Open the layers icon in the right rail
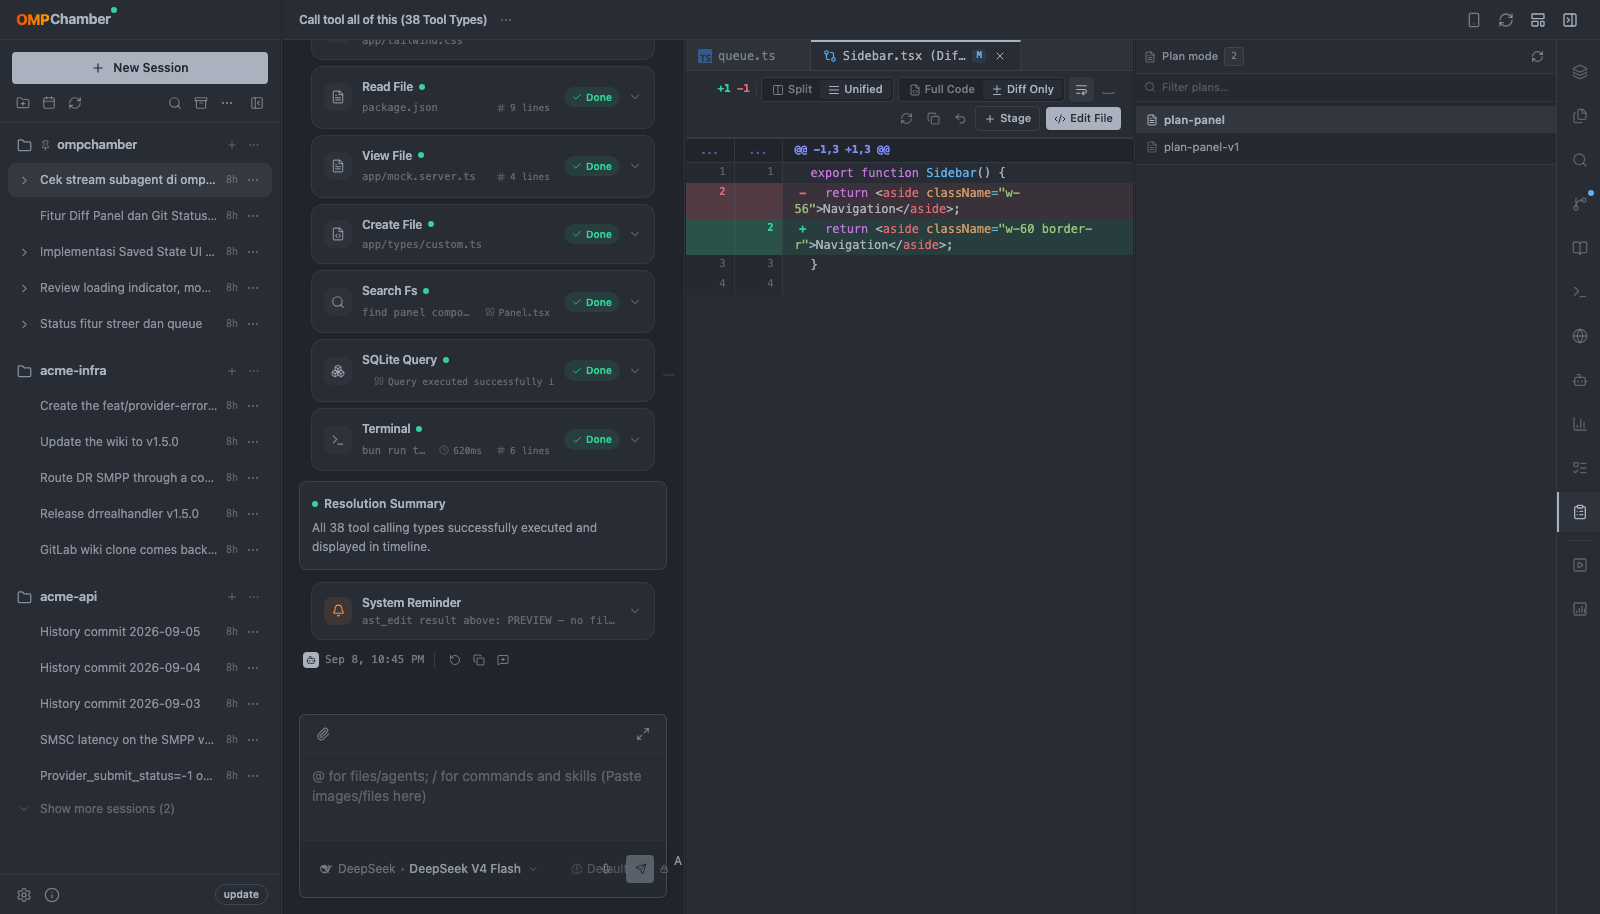 point(1580,72)
